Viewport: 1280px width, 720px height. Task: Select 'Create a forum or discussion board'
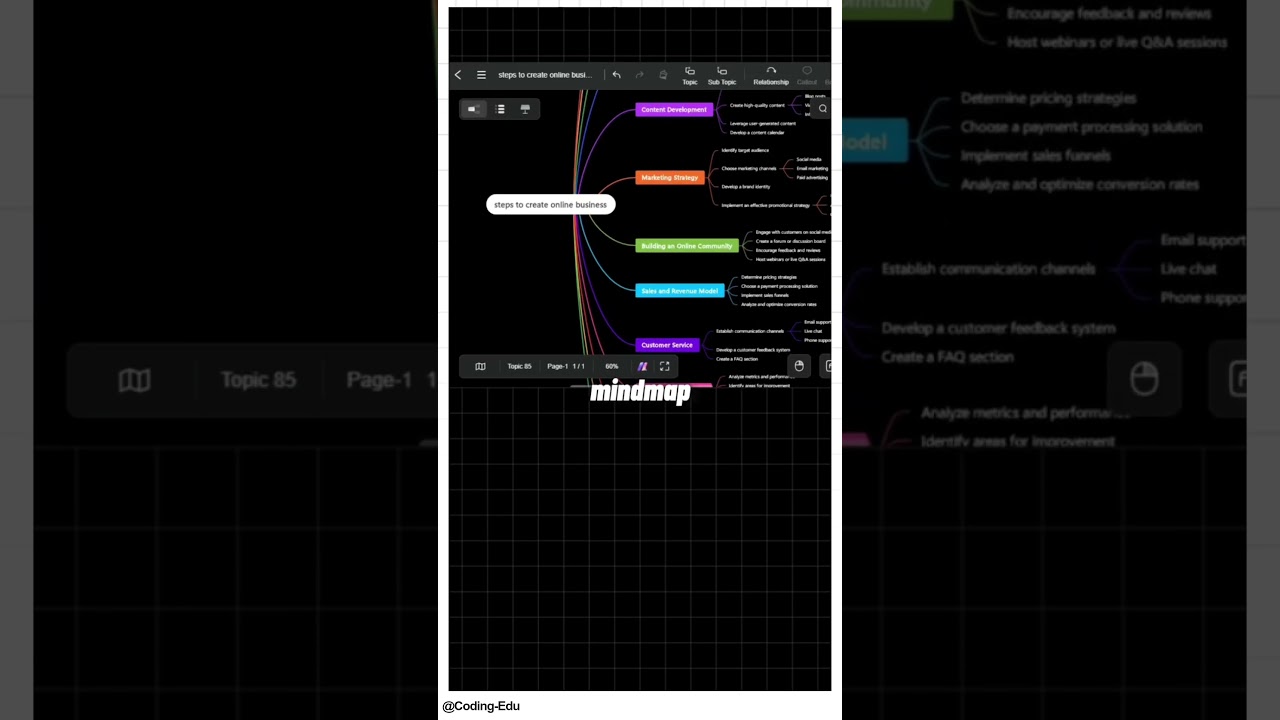[791, 241]
